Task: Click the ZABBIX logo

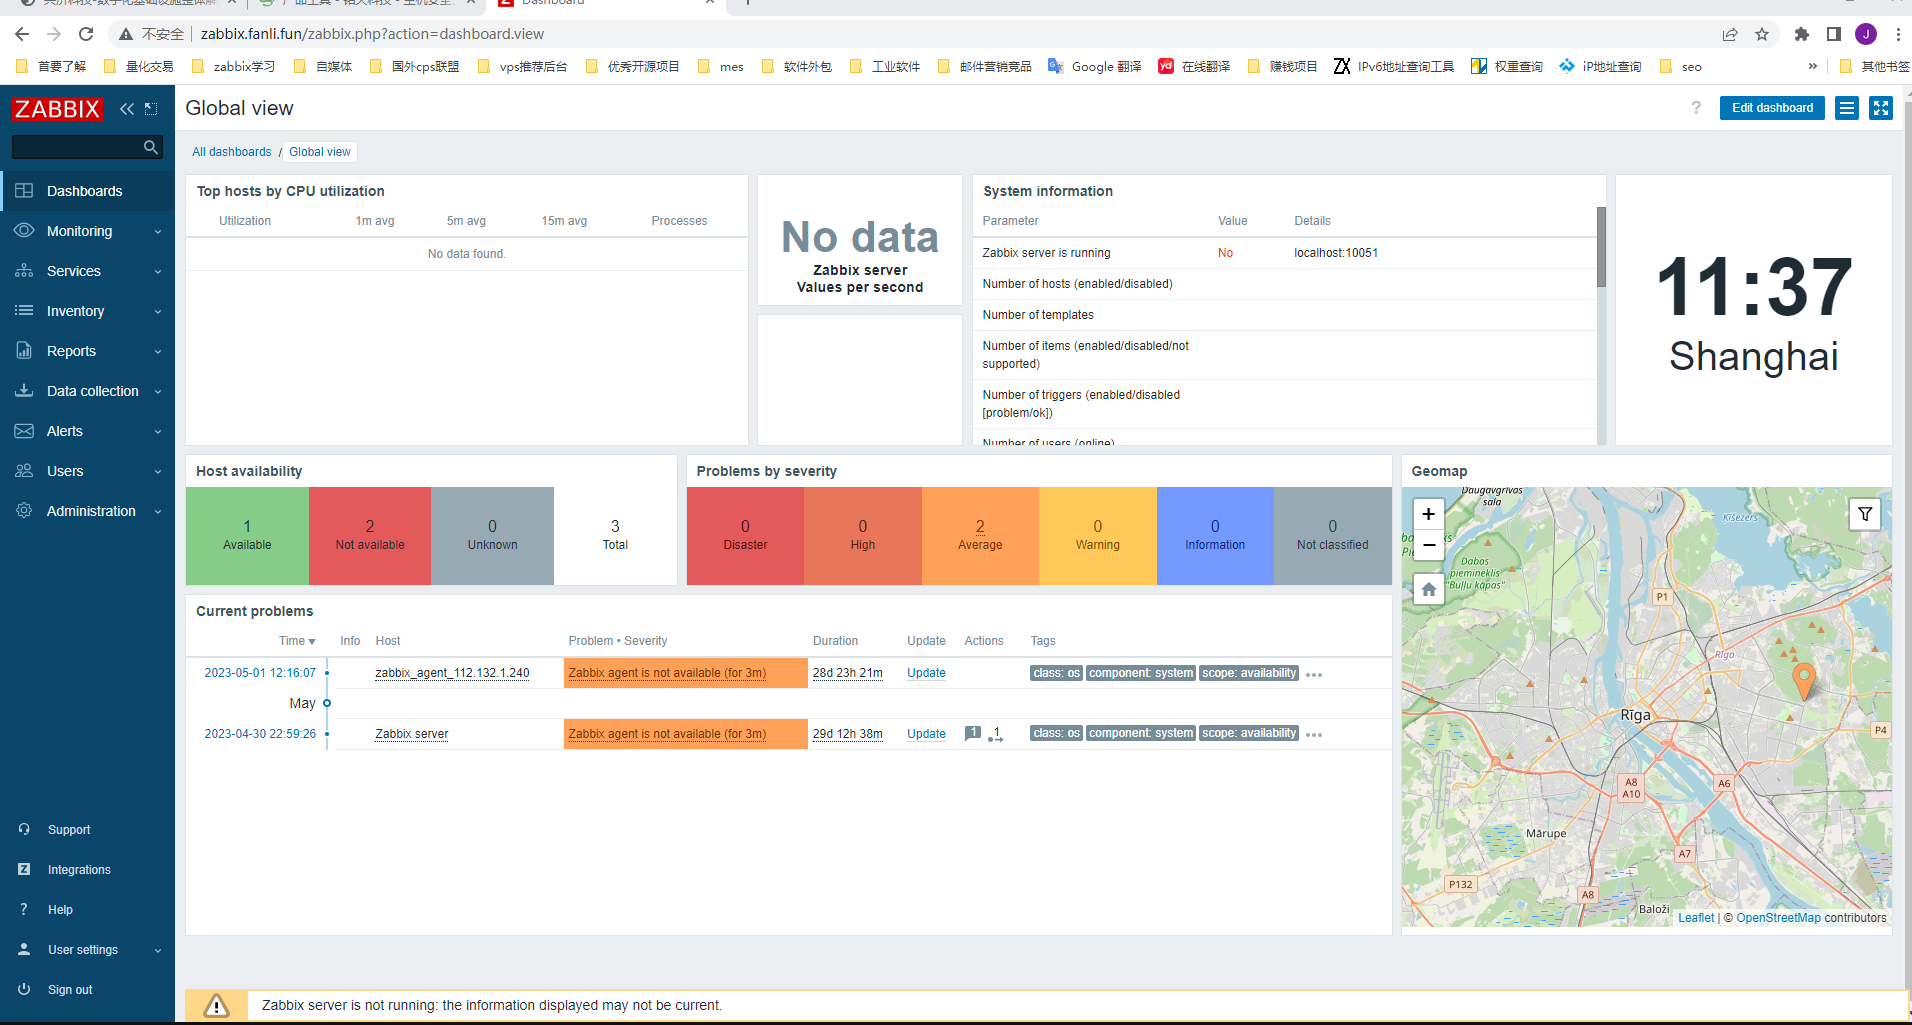Action: (x=57, y=108)
